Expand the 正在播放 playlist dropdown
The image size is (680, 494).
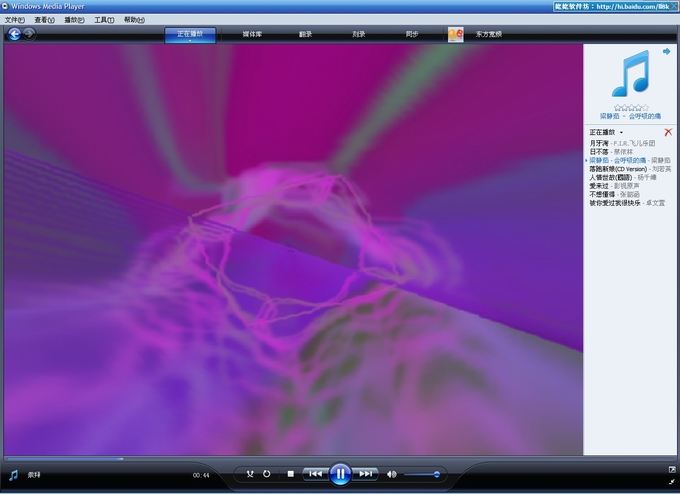(x=621, y=132)
